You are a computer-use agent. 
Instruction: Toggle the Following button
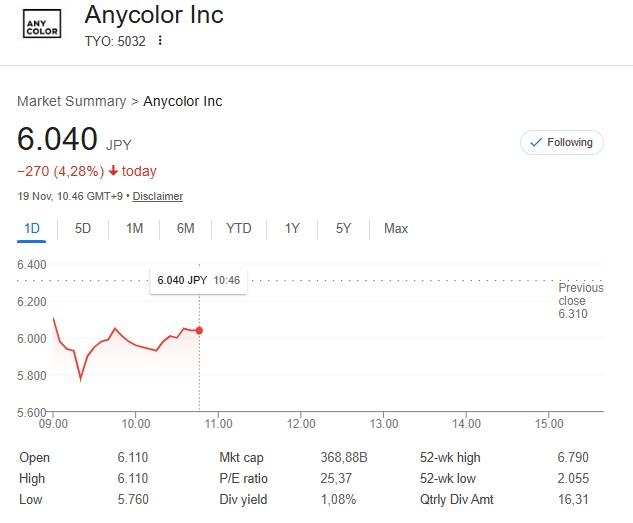pos(562,142)
